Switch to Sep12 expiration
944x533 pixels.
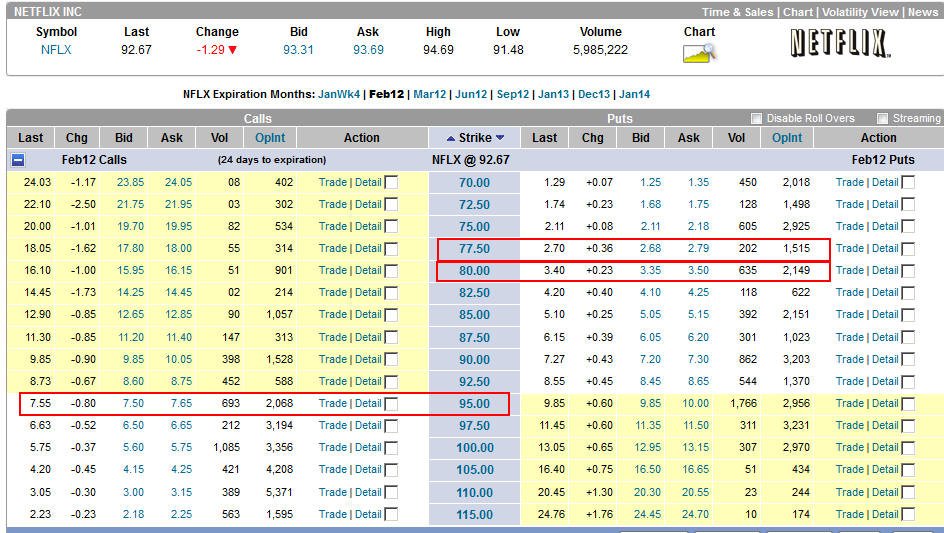(x=513, y=94)
